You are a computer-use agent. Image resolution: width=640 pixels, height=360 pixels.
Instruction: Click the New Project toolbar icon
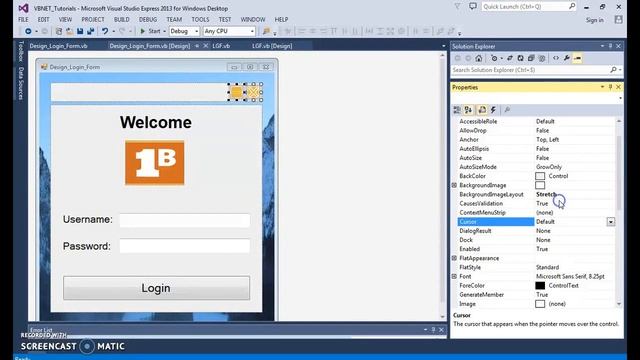pyautogui.click(x=59, y=31)
